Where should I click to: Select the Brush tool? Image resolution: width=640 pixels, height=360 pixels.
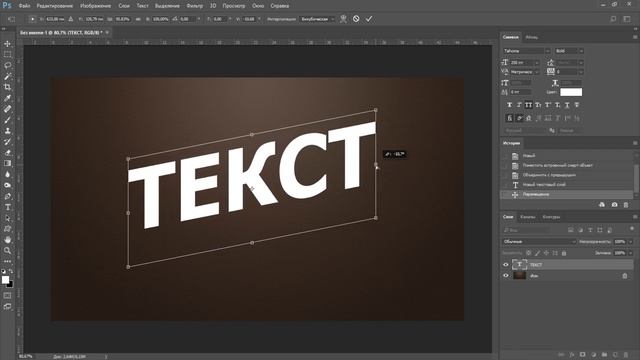[x=7, y=120]
